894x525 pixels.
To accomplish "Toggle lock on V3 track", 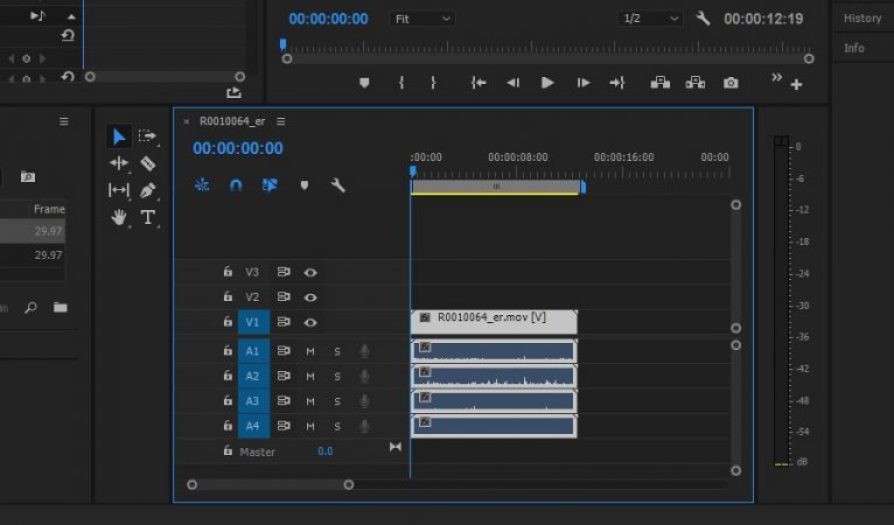I will coord(227,271).
